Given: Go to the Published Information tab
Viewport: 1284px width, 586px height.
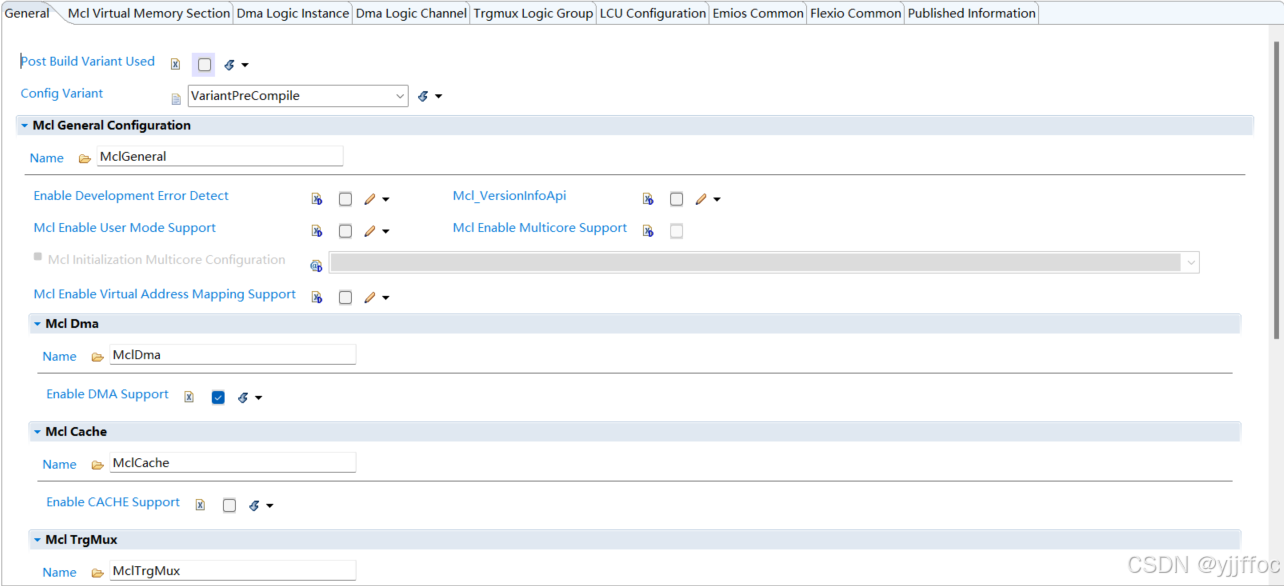Looking at the screenshot, I should pos(972,13).
